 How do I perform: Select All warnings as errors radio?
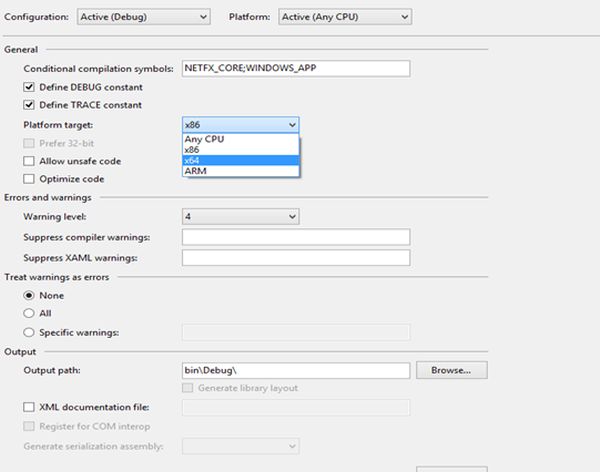[x=29, y=313]
